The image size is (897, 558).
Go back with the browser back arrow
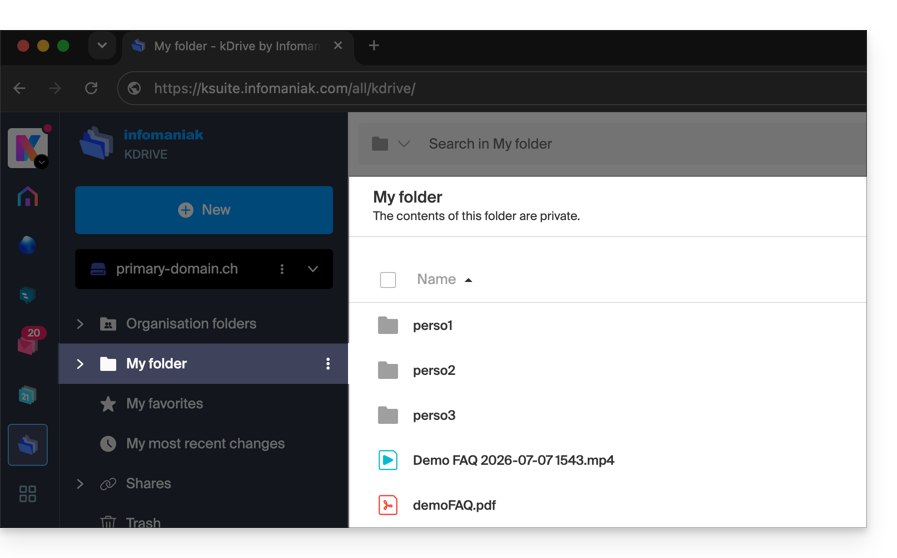(x=19, y=88)
